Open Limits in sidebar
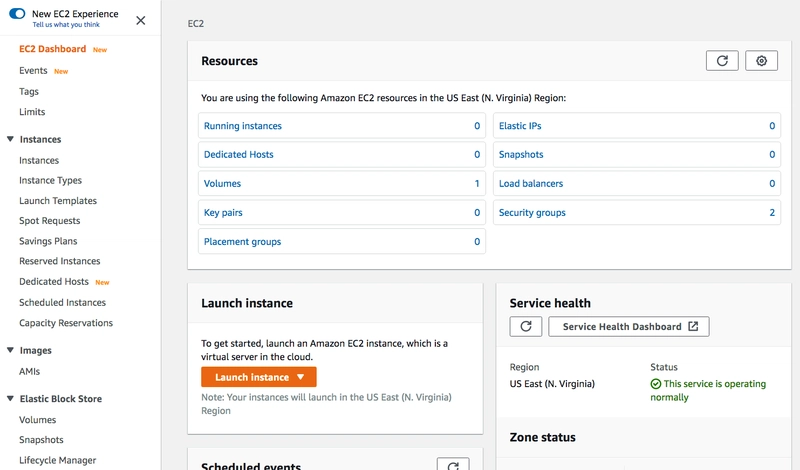Viewport: 800px width, 470px height. tap(32, 112)
